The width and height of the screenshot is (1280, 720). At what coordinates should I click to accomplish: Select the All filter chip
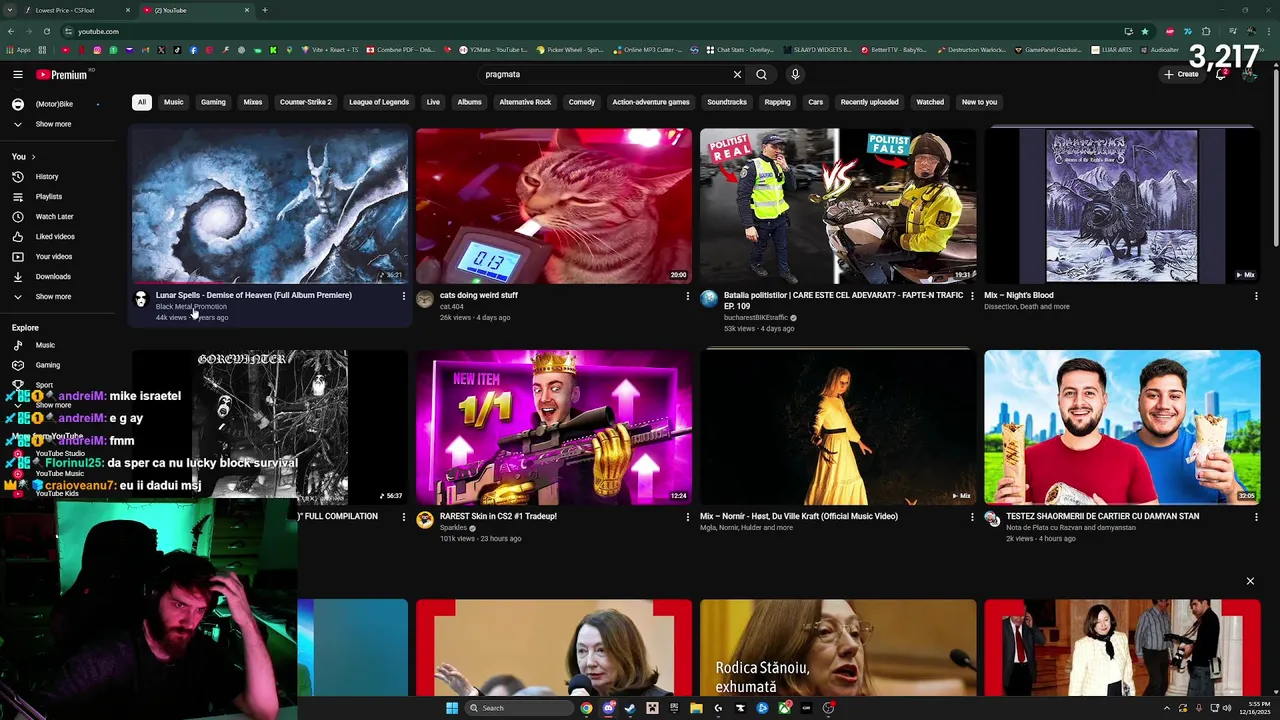[142, 102]
